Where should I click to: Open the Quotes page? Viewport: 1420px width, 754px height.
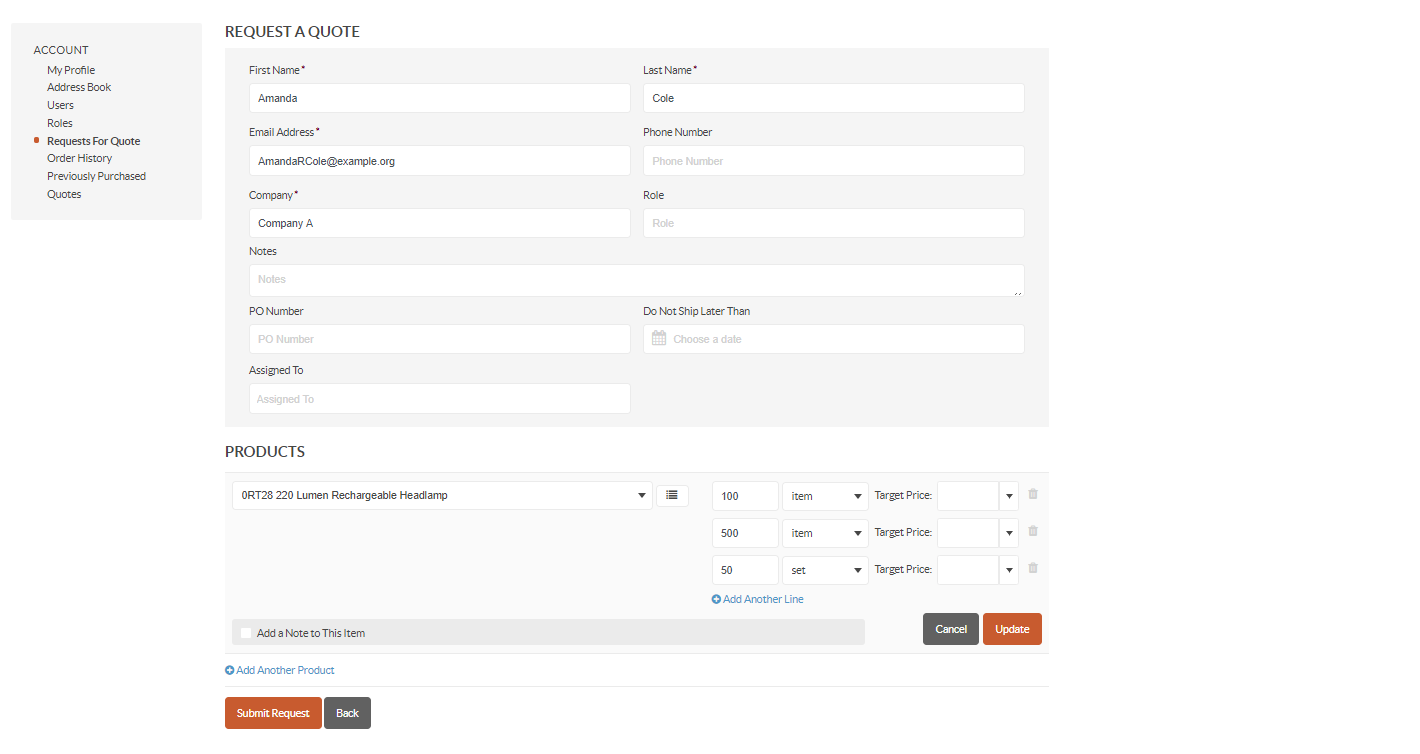(x=64, y=194)
